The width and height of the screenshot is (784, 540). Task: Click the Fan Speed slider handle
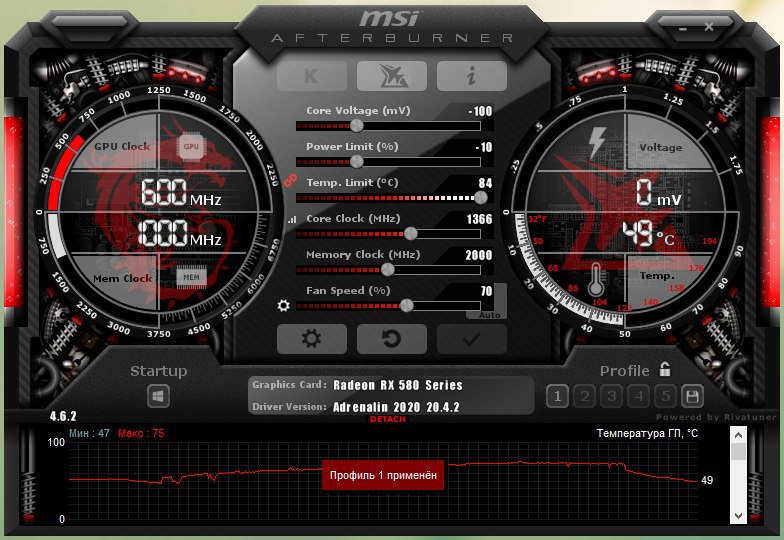coord(406,306)
